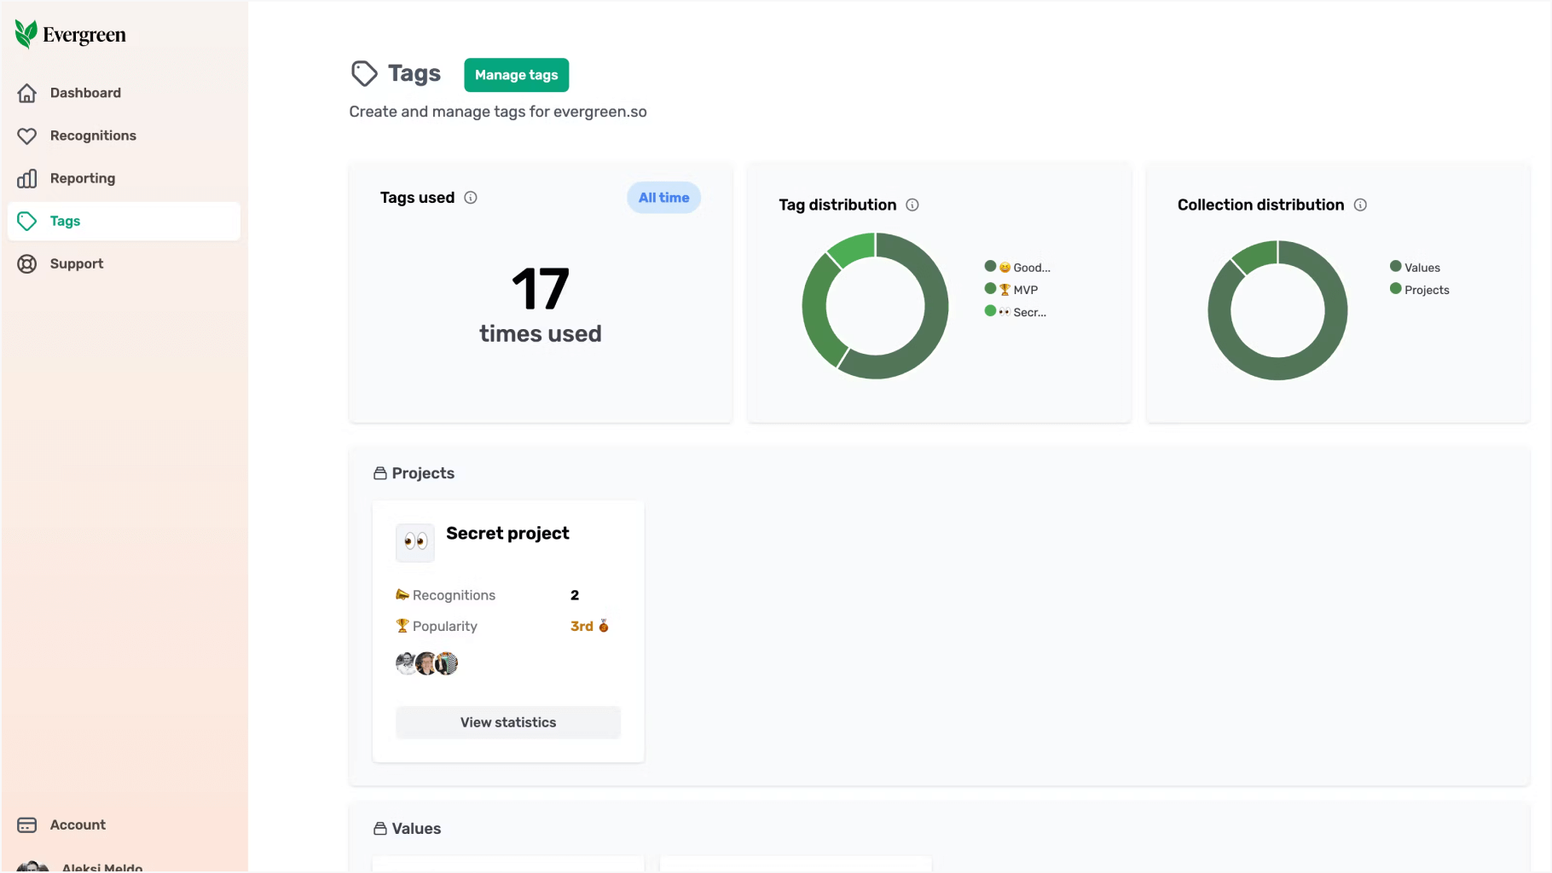Open the Dashboard page
The image size is (1552, 873).
click(x=124, y=93)
